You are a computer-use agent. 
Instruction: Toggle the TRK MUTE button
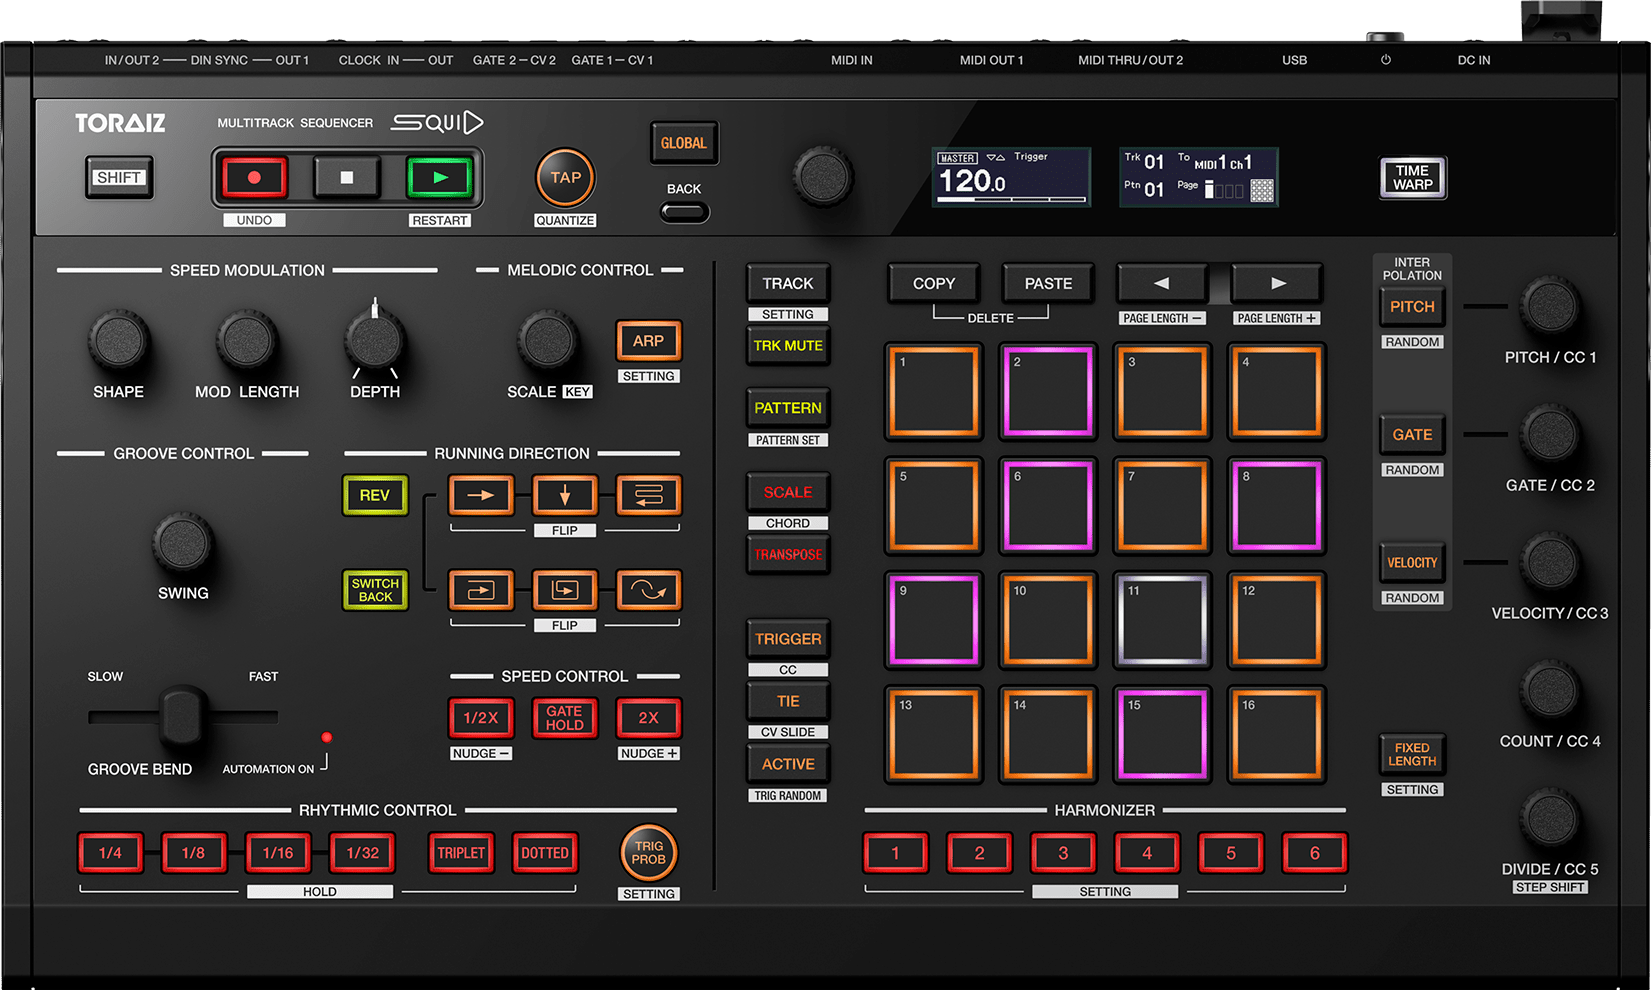pyautogui.click(x=788, y=346)
